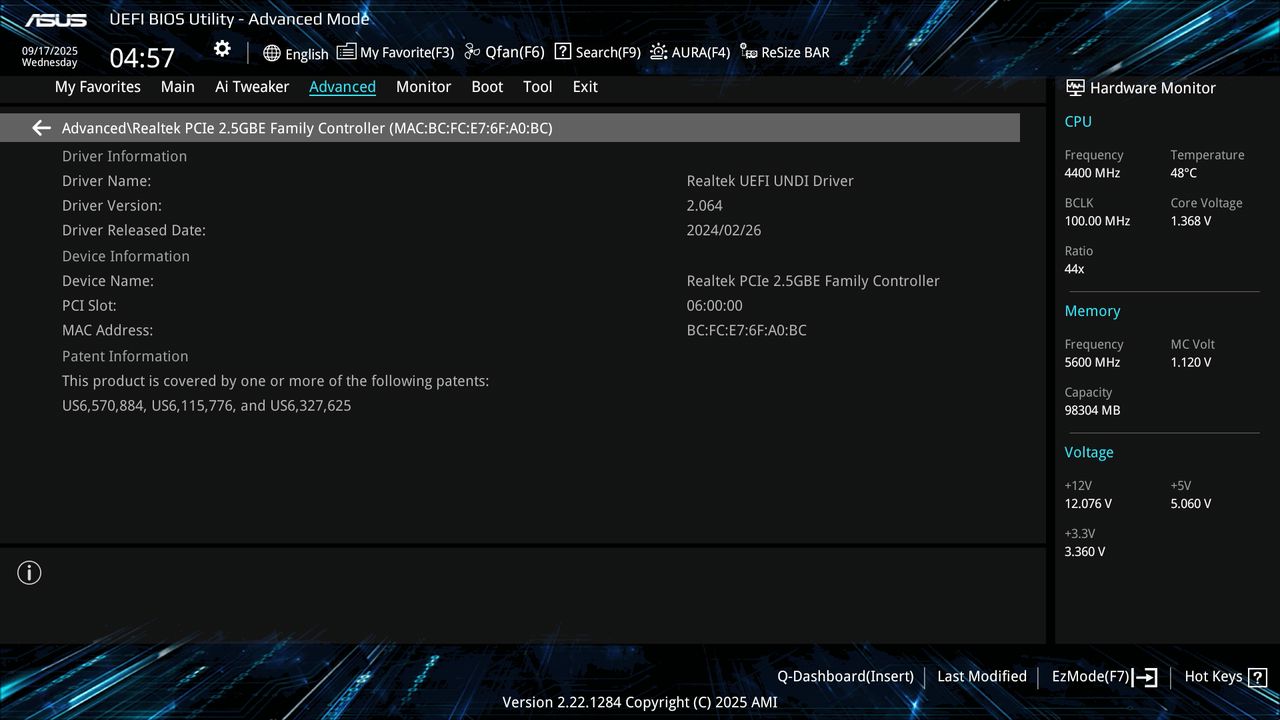This screenshot has width=1280, height=720.
Task: Expand the CPU hardware monitor section
Action: (x=1078, y=121)
